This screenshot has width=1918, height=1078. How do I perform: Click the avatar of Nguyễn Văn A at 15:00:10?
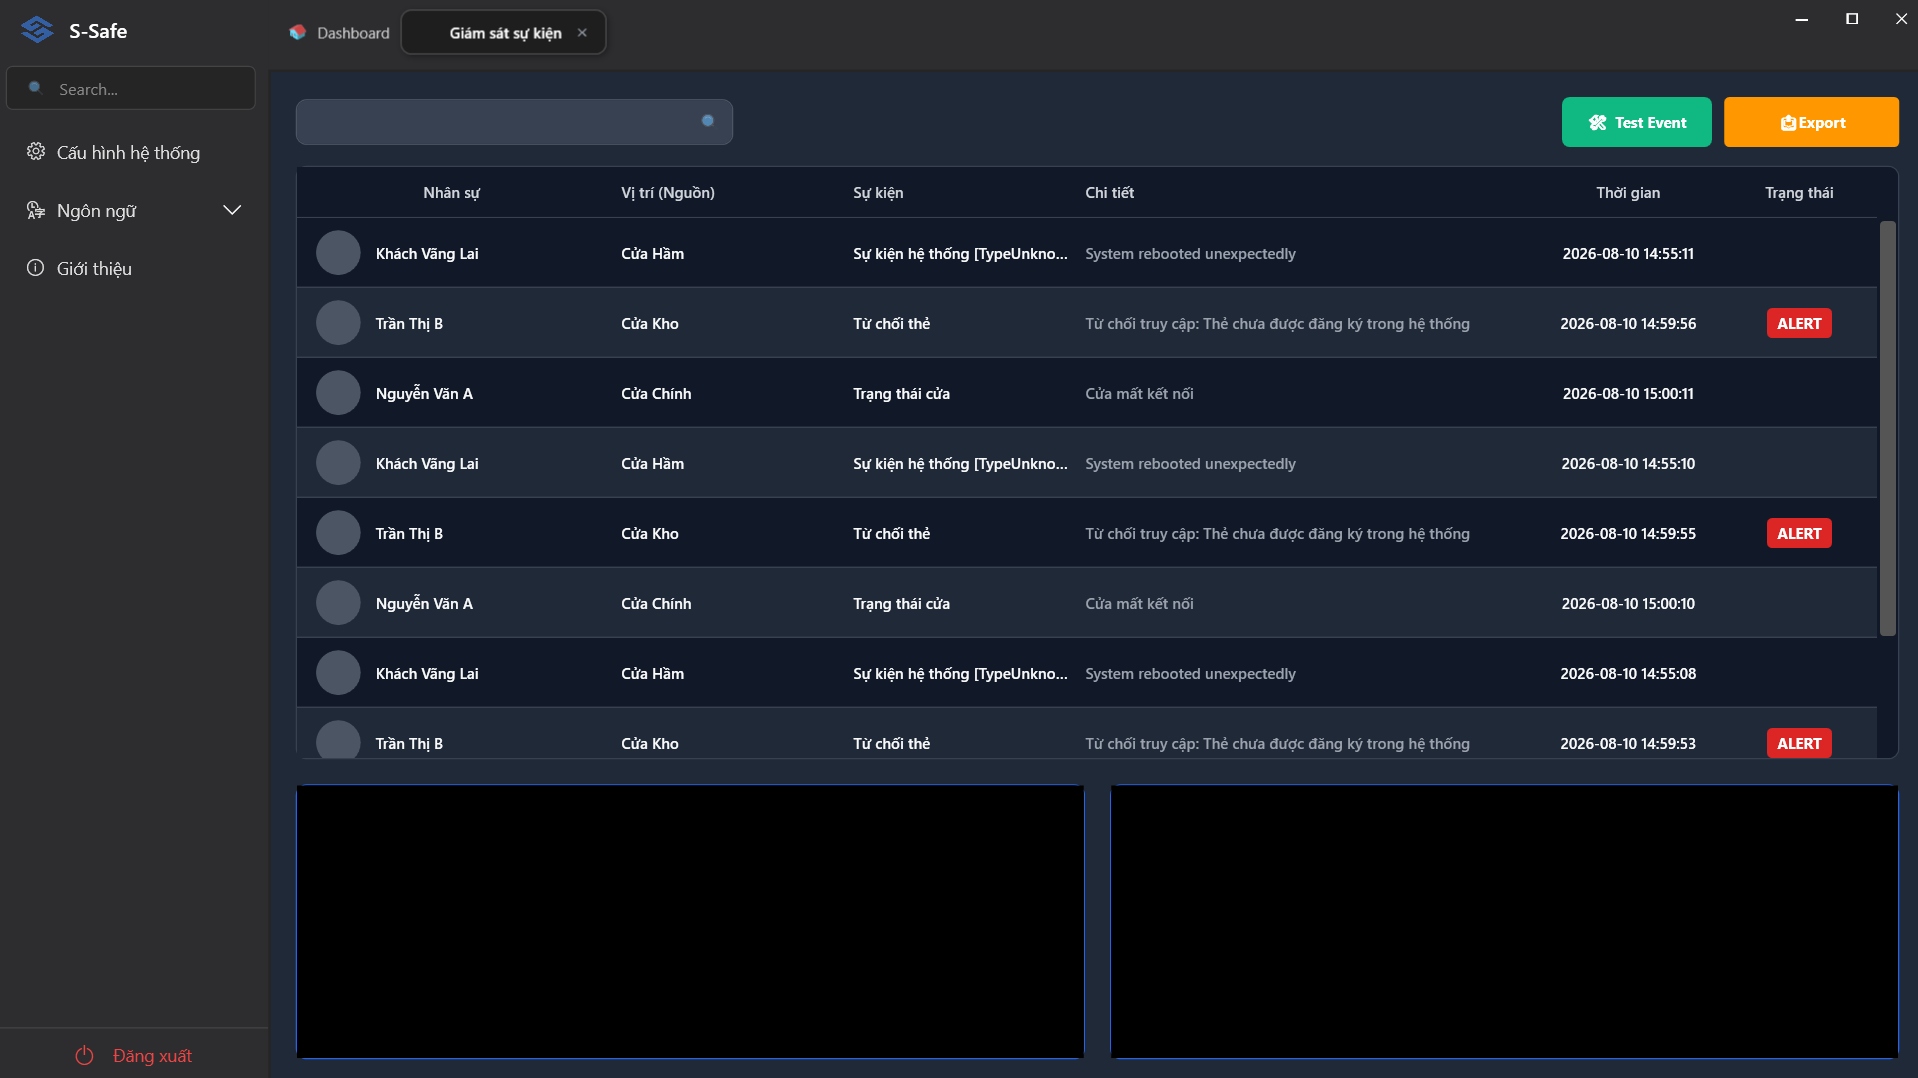click(x=338, y=603)
